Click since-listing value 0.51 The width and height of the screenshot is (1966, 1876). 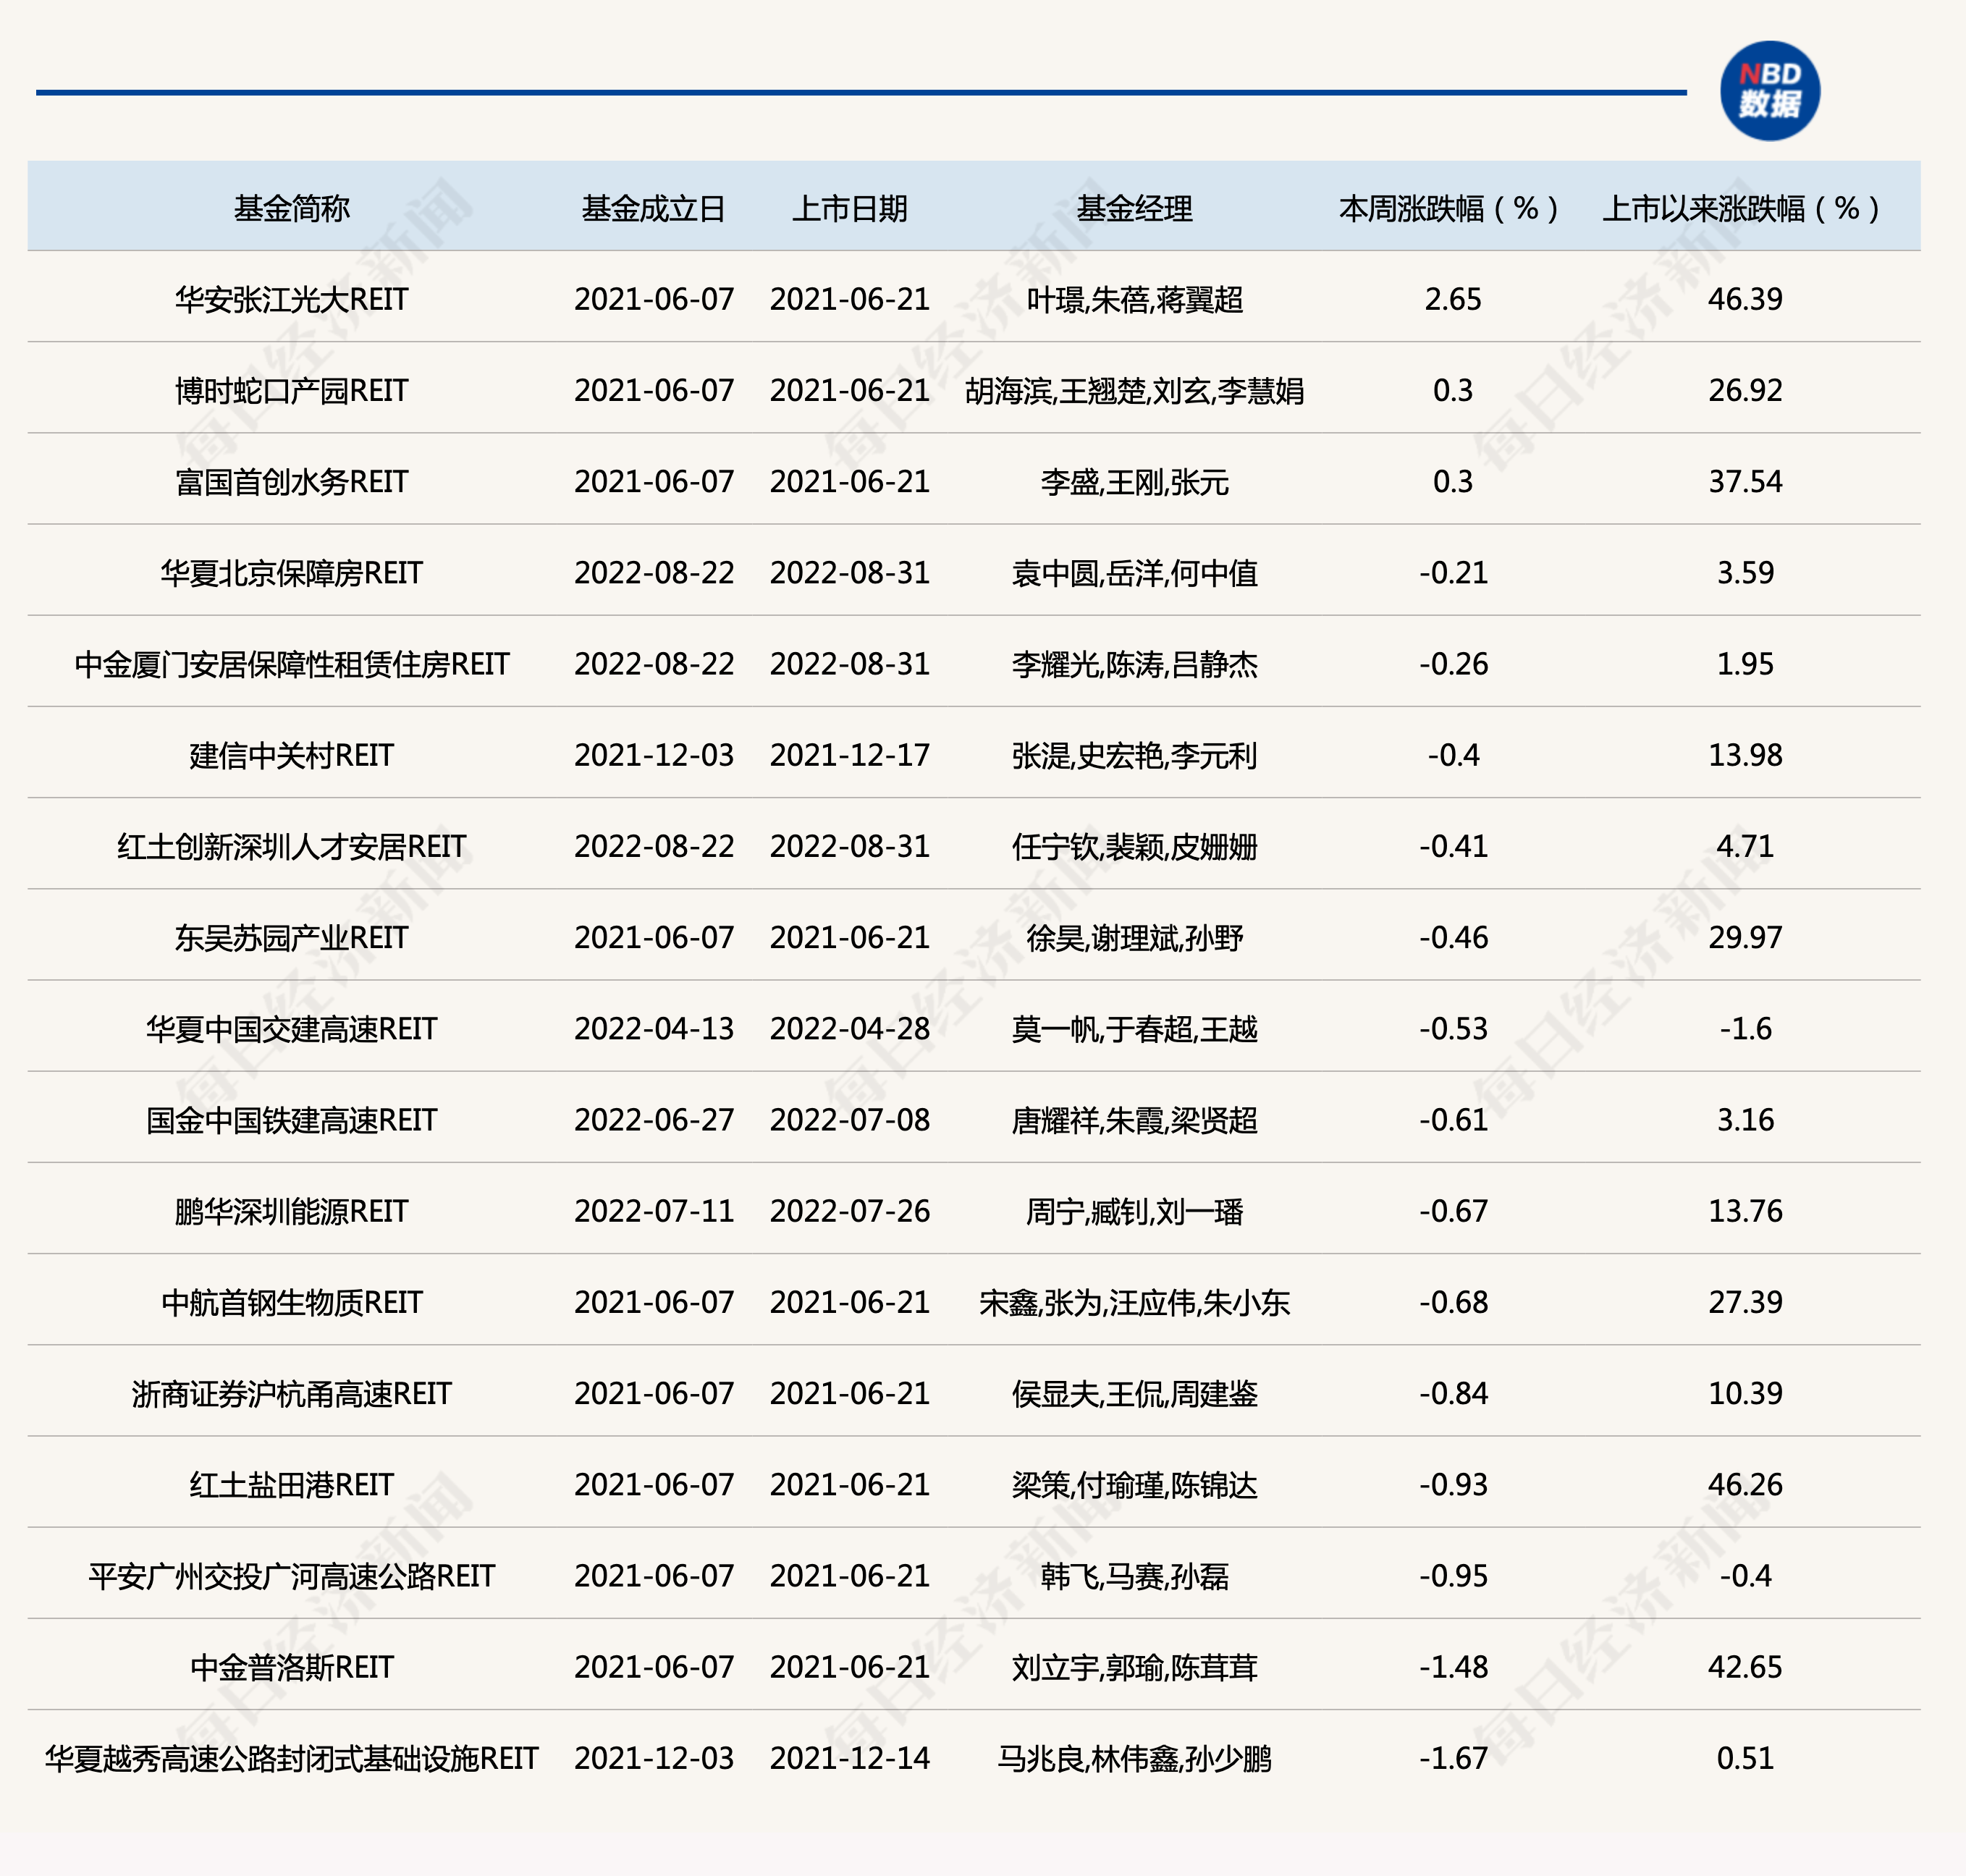point(1745,1758)
